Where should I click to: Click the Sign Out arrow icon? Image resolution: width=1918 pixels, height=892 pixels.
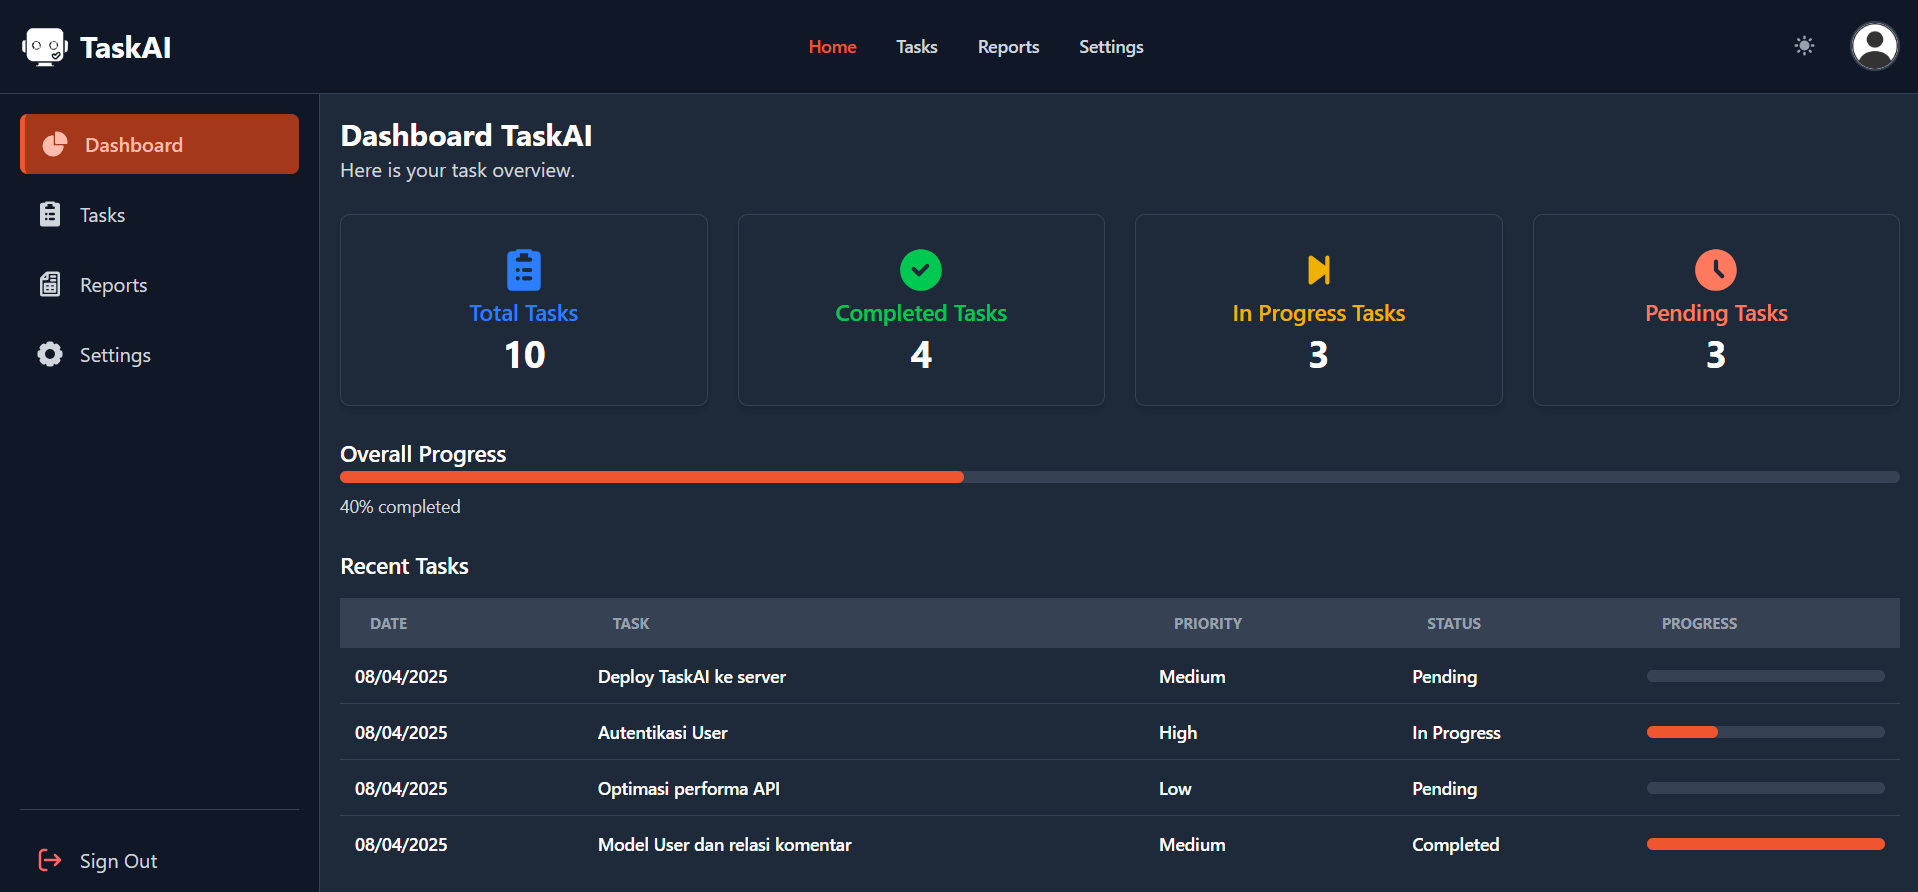tap(49, 860)
